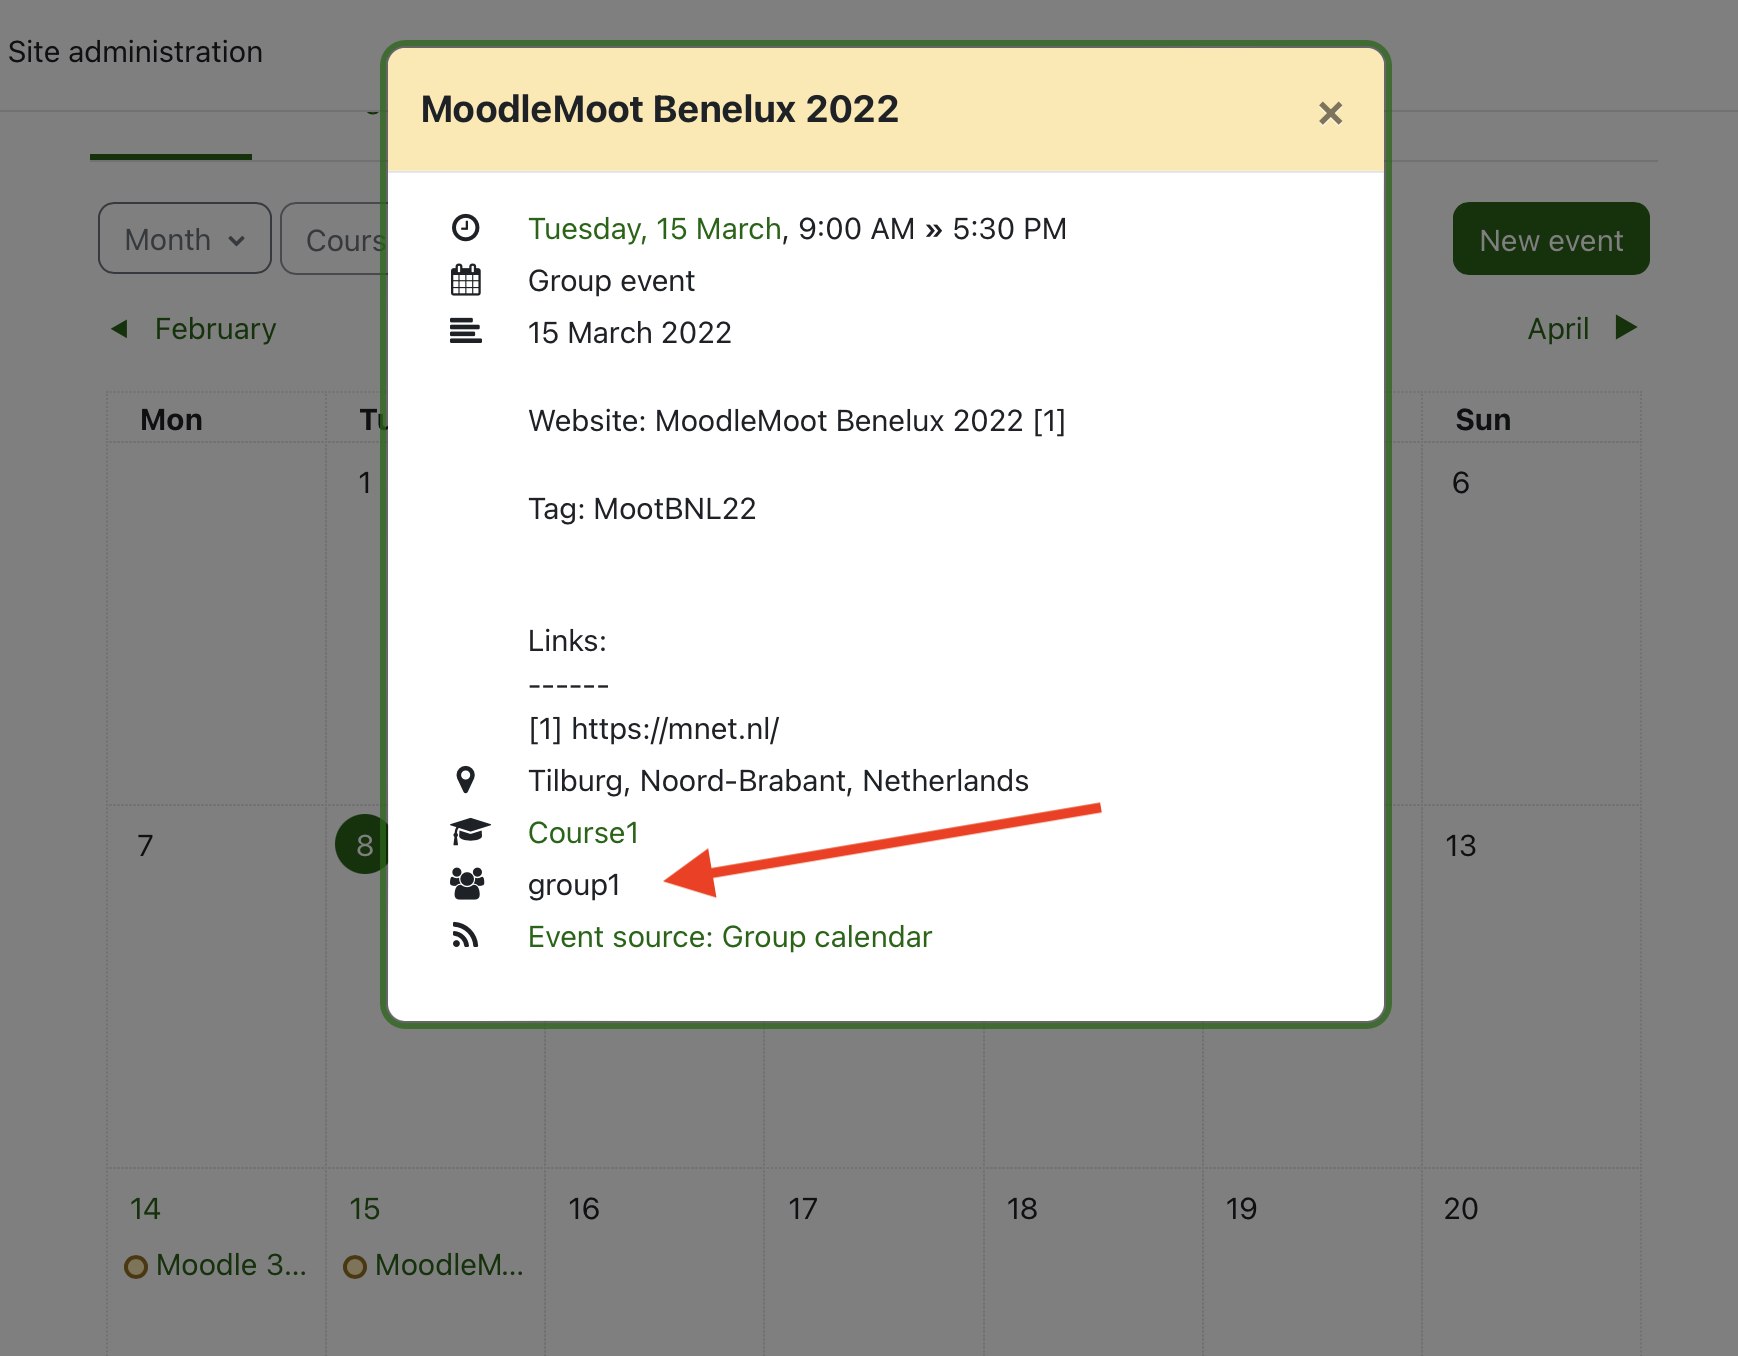Follow Event source: Group calendar link
The width and height of the screenshot is (1738, 1356).
click(x=730, y=937)
